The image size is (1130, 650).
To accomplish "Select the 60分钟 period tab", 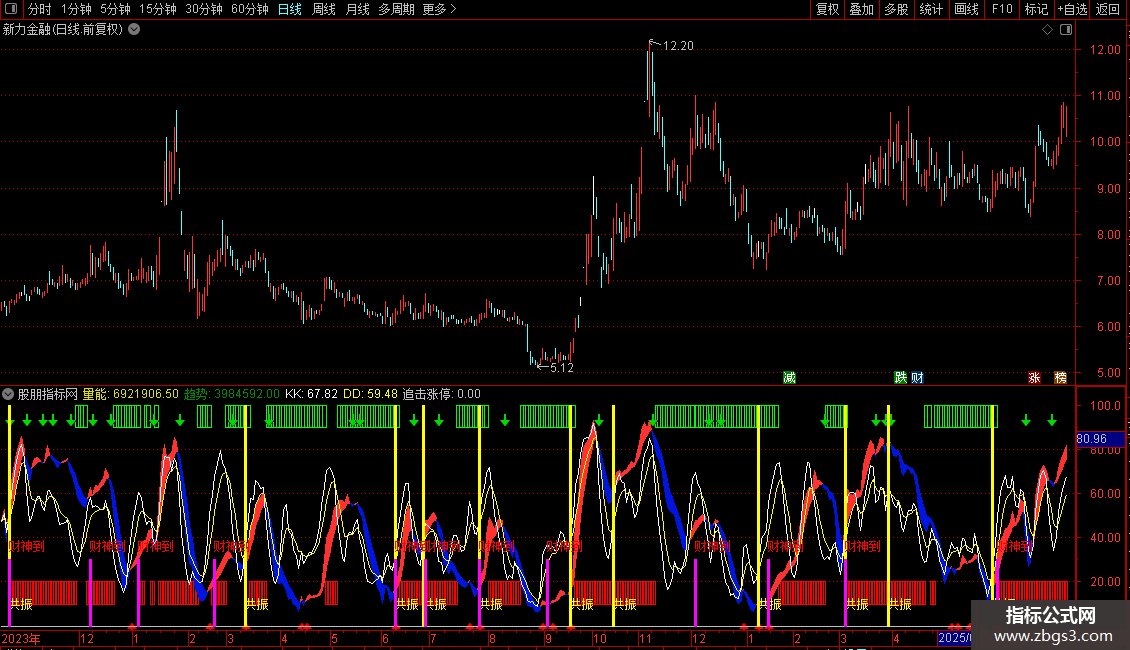I will (250, 9).
